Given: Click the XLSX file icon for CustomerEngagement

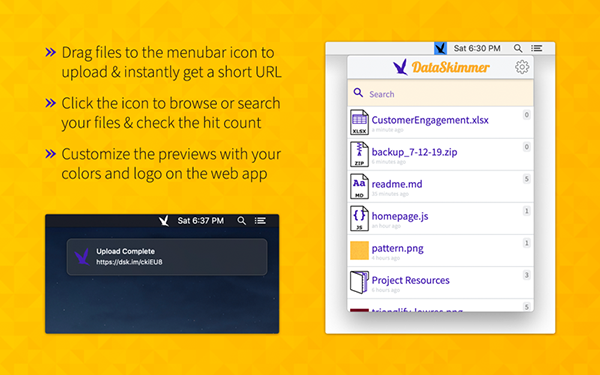Looking at the screenshot, I should coord(359,122).
